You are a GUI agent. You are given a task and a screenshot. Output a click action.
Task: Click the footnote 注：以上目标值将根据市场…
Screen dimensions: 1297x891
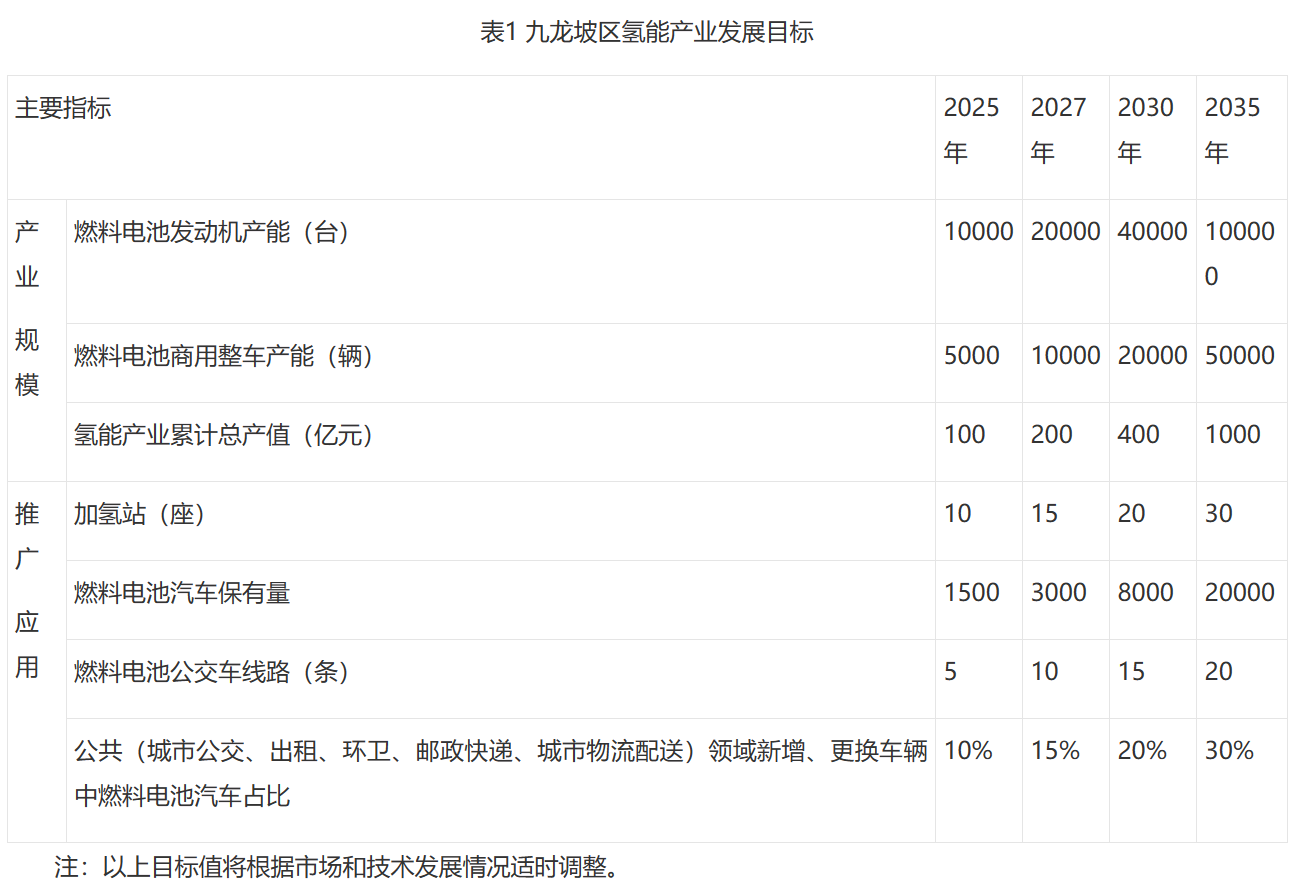(337, 866)
